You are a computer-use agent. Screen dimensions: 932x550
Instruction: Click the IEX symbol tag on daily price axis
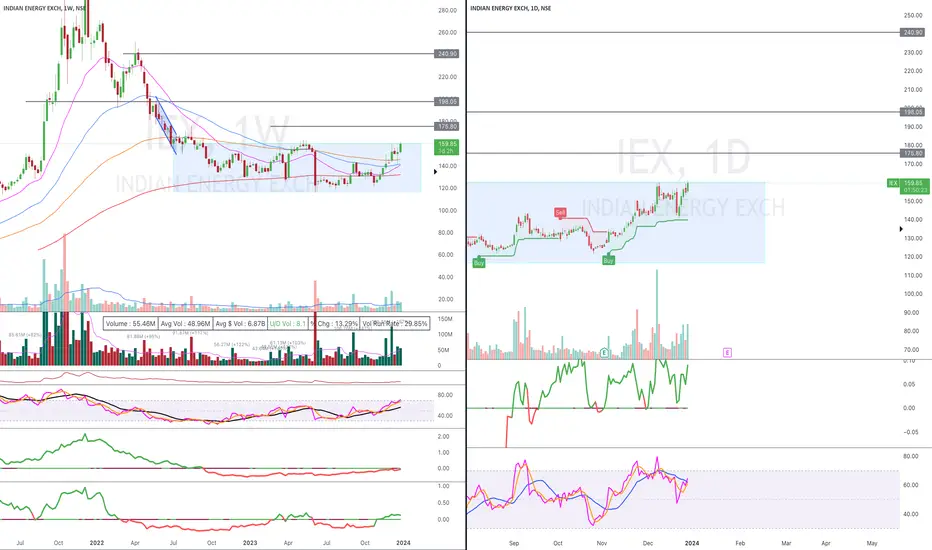coord(893,183)
